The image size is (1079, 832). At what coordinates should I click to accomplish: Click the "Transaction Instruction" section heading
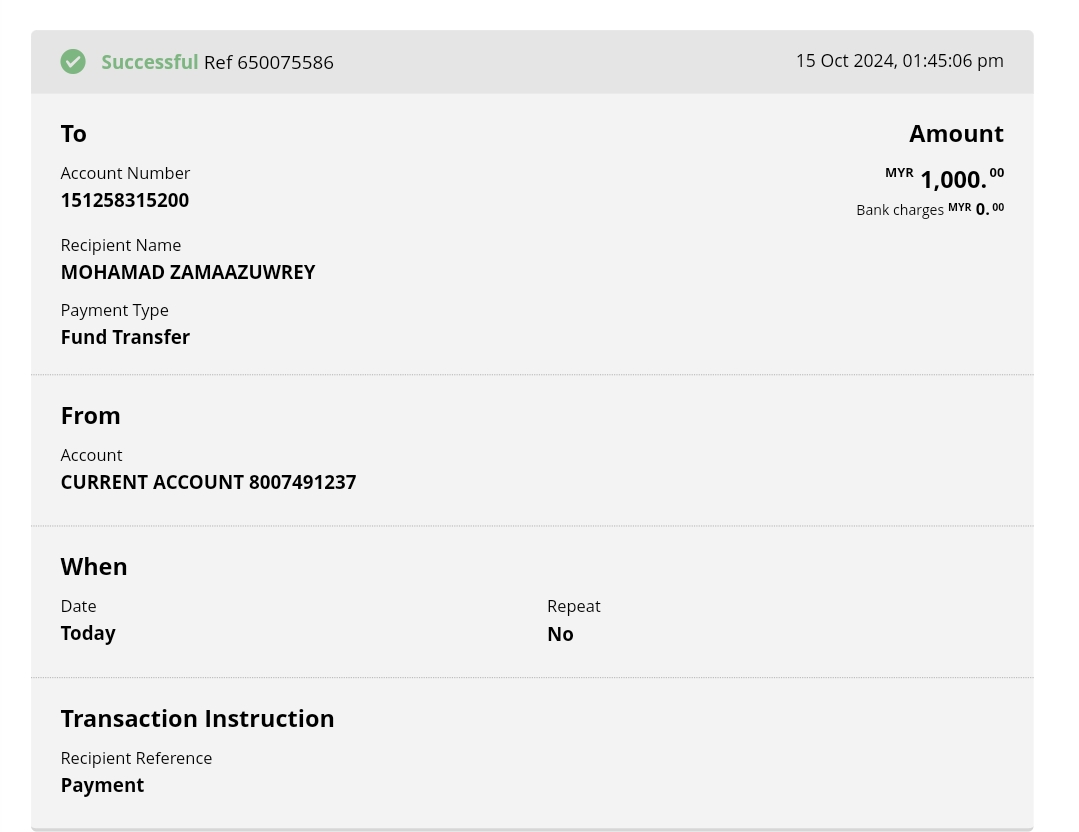pyautogui.click(x=197, y=718)
